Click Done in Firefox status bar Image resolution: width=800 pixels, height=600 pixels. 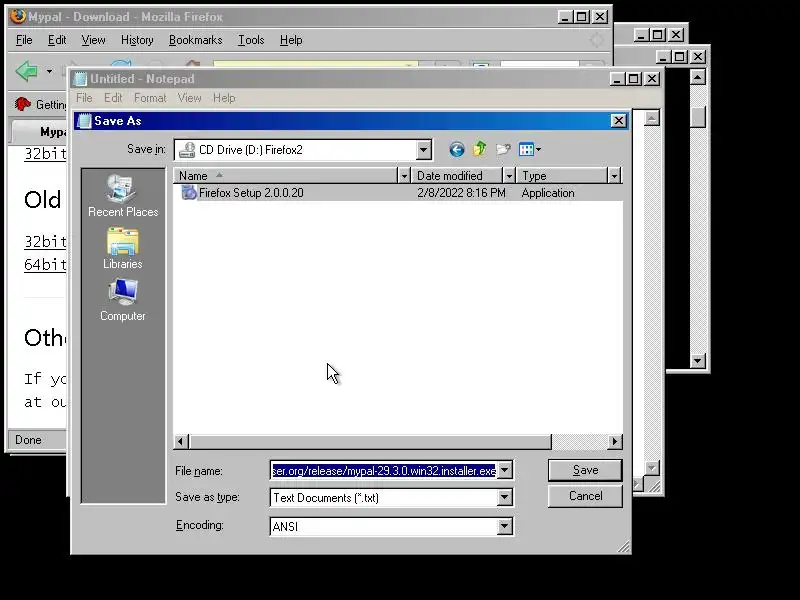28,440
